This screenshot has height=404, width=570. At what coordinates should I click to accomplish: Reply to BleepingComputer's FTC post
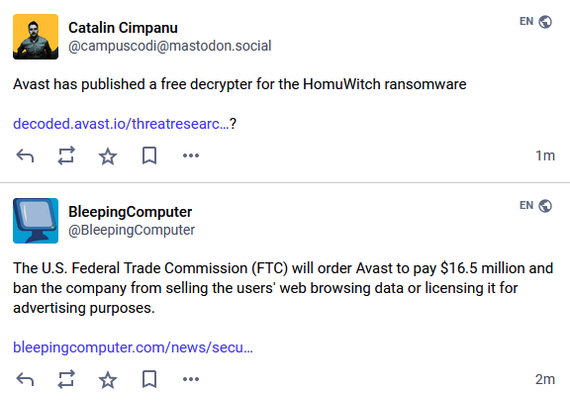click(25, 380)
